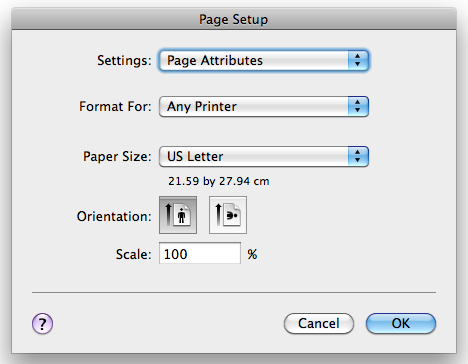The height and width of the screenshot is (364, 468).
Task: Click the Cancel button
Action: [319, 323]
